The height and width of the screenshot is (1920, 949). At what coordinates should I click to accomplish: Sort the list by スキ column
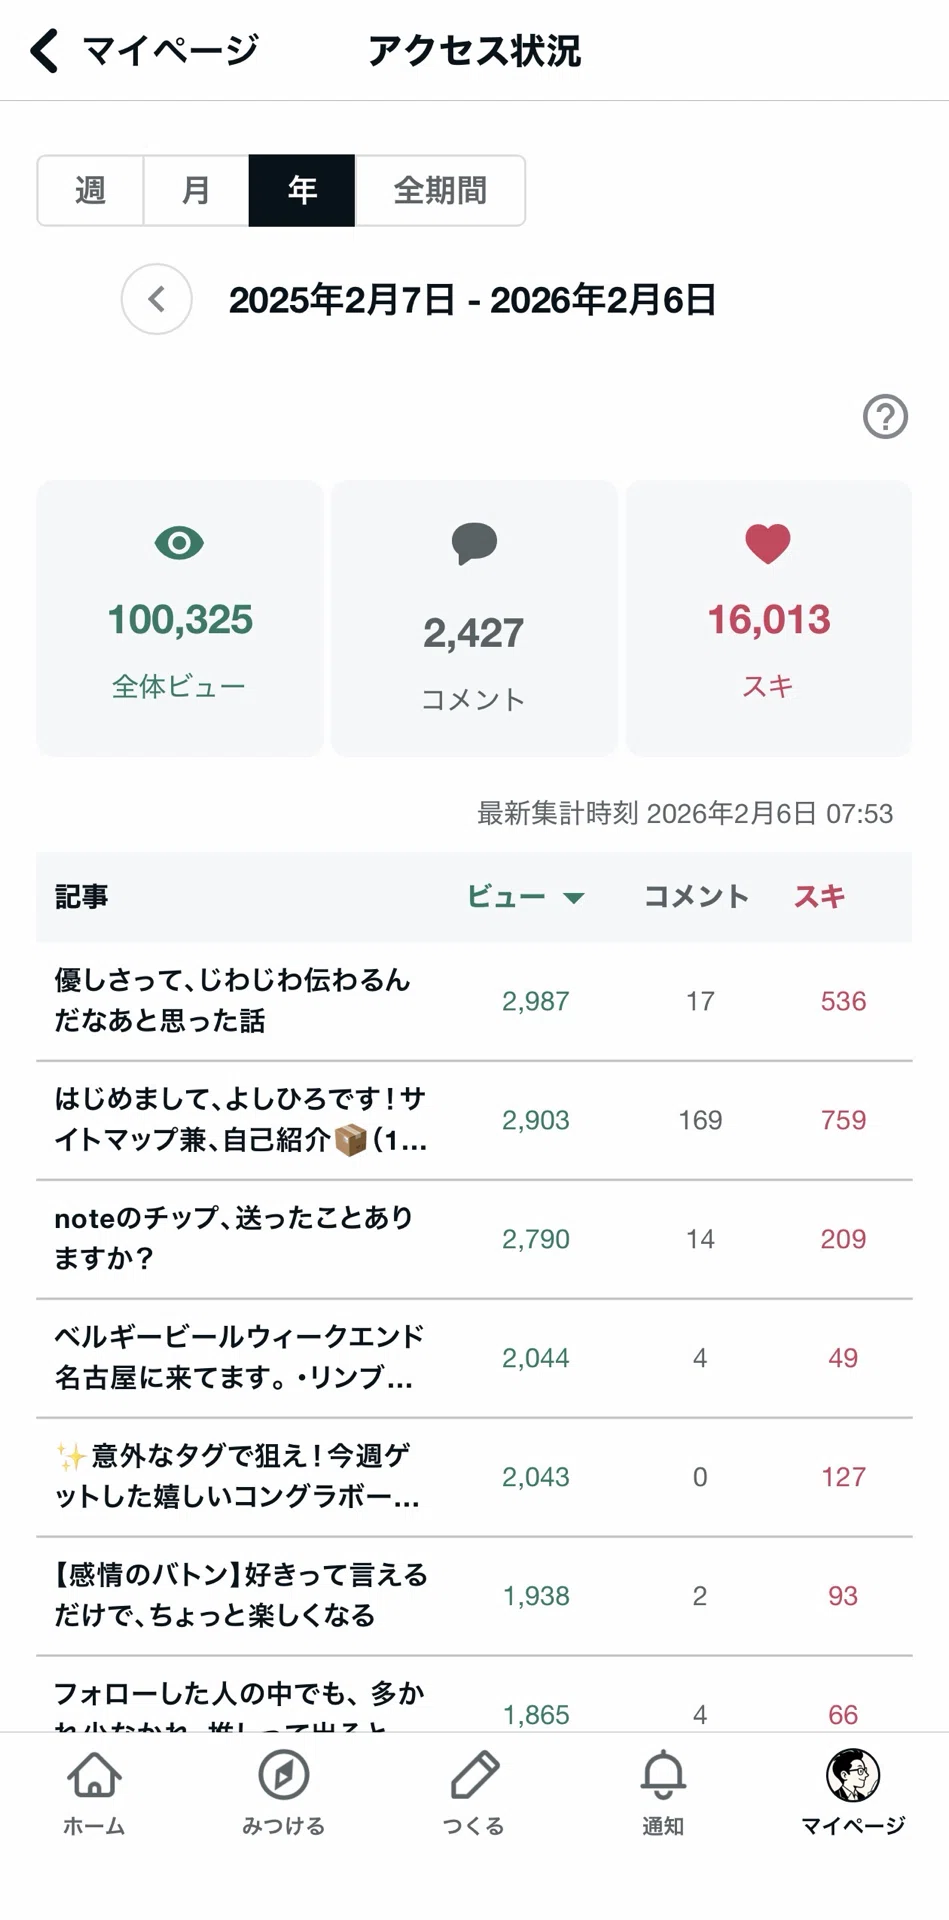pos(819,896)
